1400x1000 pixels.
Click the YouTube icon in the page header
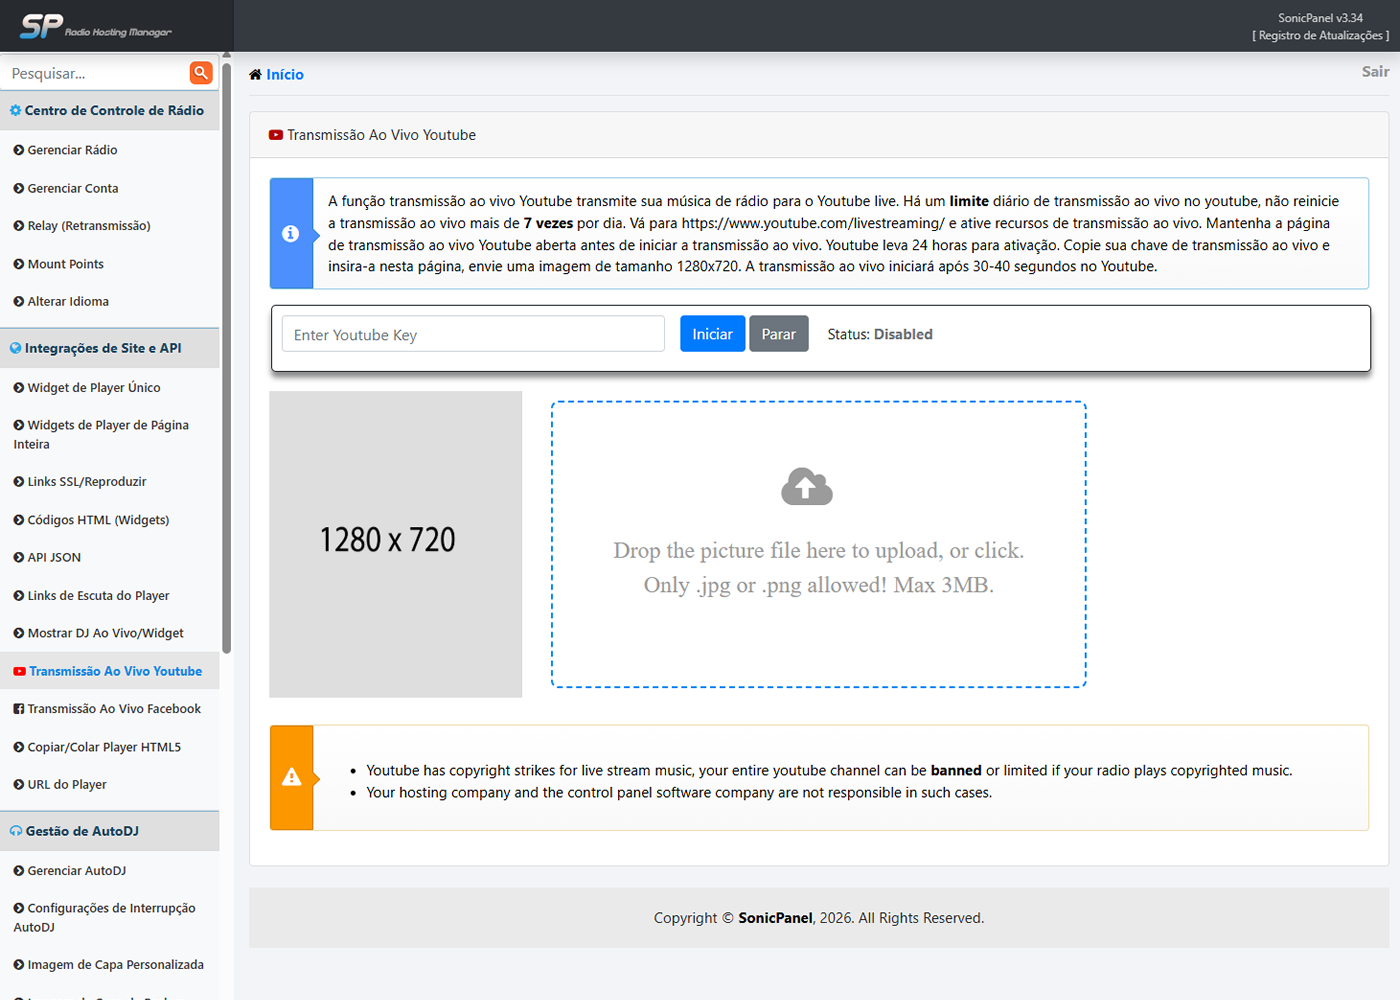coord(276,135)
